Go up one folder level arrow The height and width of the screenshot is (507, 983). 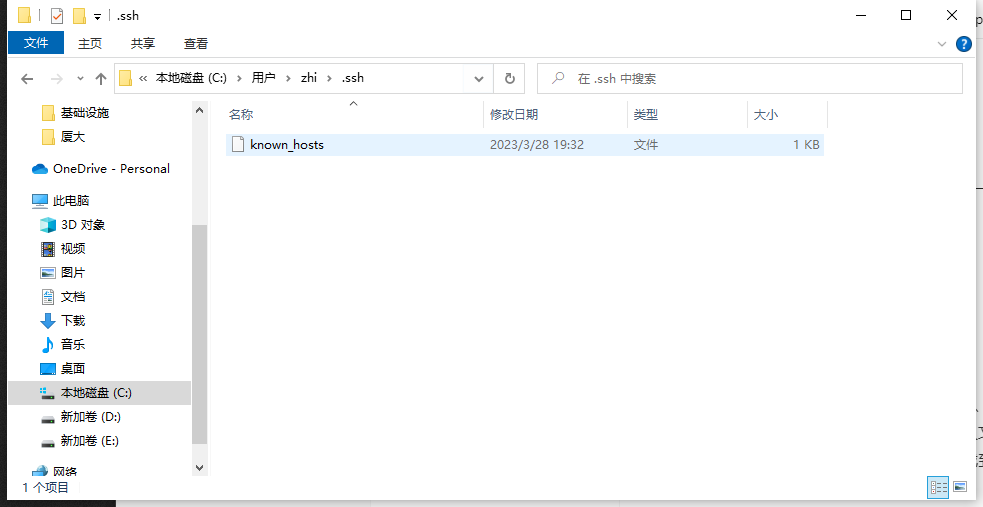tap(100, 78)
